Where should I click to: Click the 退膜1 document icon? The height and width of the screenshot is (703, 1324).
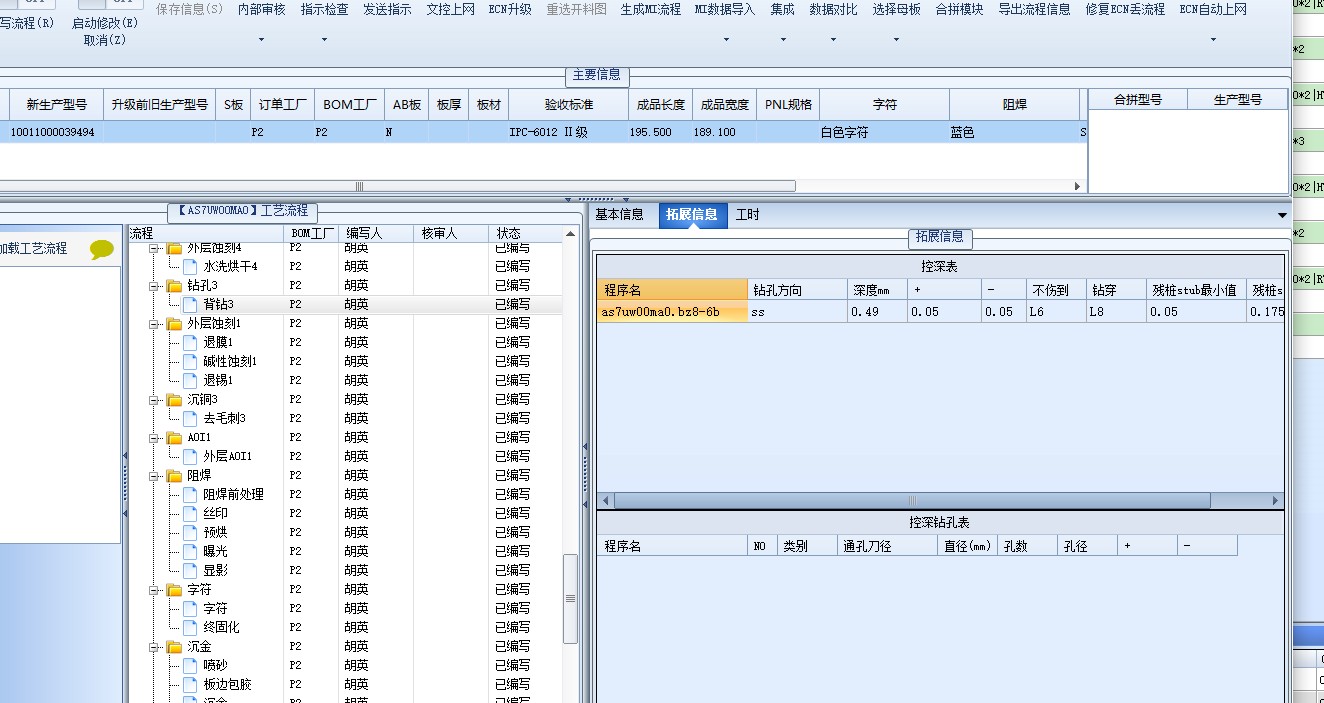click(x=191, y=343)
